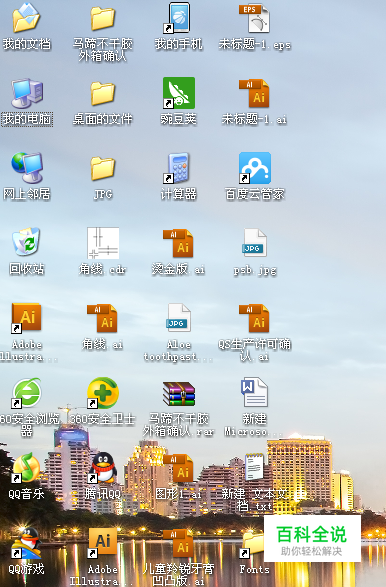Screen dimensions: 386x587
Task: Select the JPG folder
Action: coord(103,168)
